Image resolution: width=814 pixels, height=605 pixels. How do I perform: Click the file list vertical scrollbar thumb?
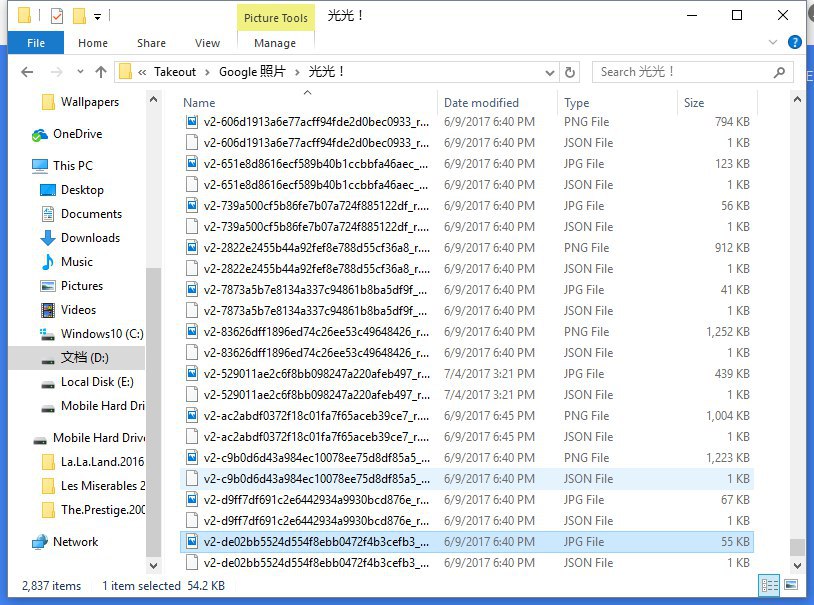pos(796,547)
